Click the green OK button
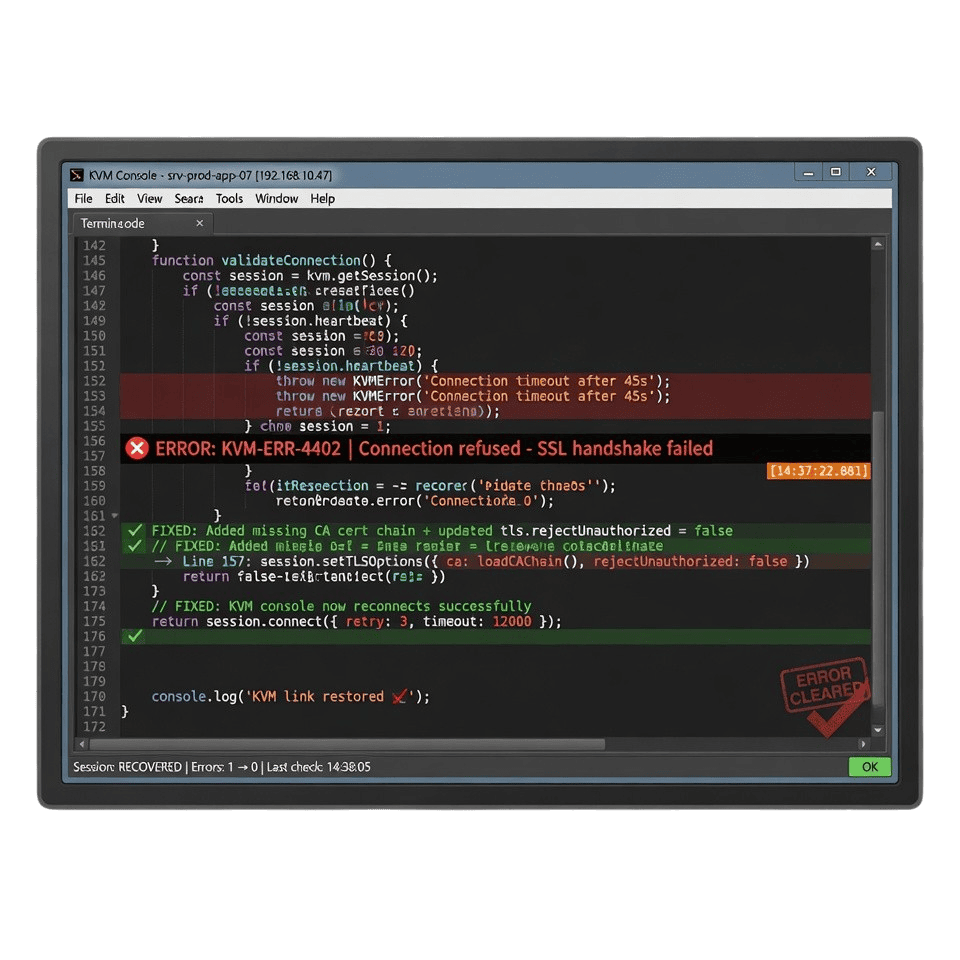The height and width of the screenshot is (960, 960). pos(869,767)
